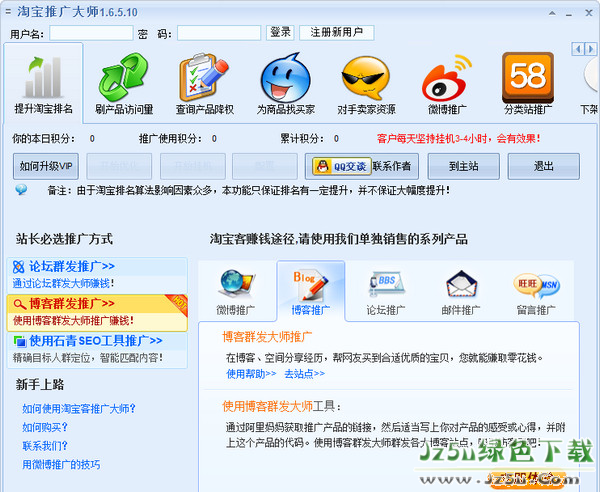Click the red notice 客户每天坚持挂机3-4小时
This screenshot has height=492, width=600.
[x=458, y=138]
